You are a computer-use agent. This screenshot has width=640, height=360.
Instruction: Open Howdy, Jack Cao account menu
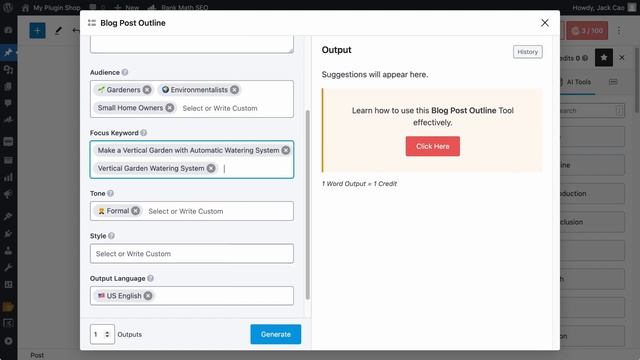tap(603, 7)
